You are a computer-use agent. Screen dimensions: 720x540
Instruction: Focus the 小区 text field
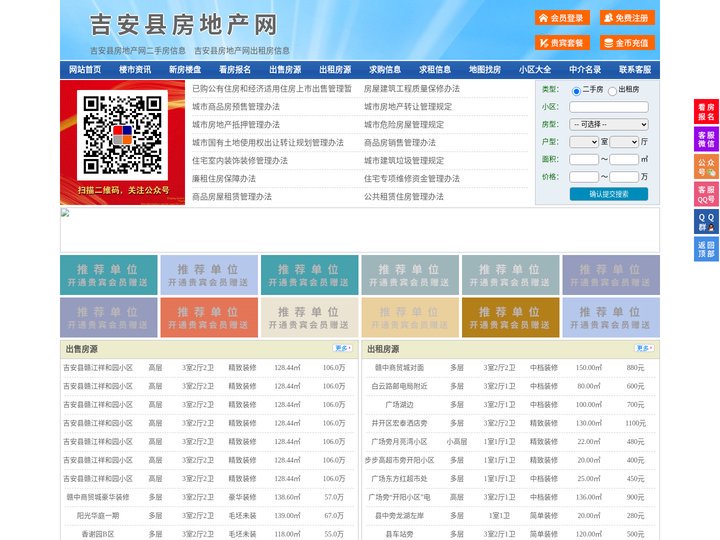[609, 107]
